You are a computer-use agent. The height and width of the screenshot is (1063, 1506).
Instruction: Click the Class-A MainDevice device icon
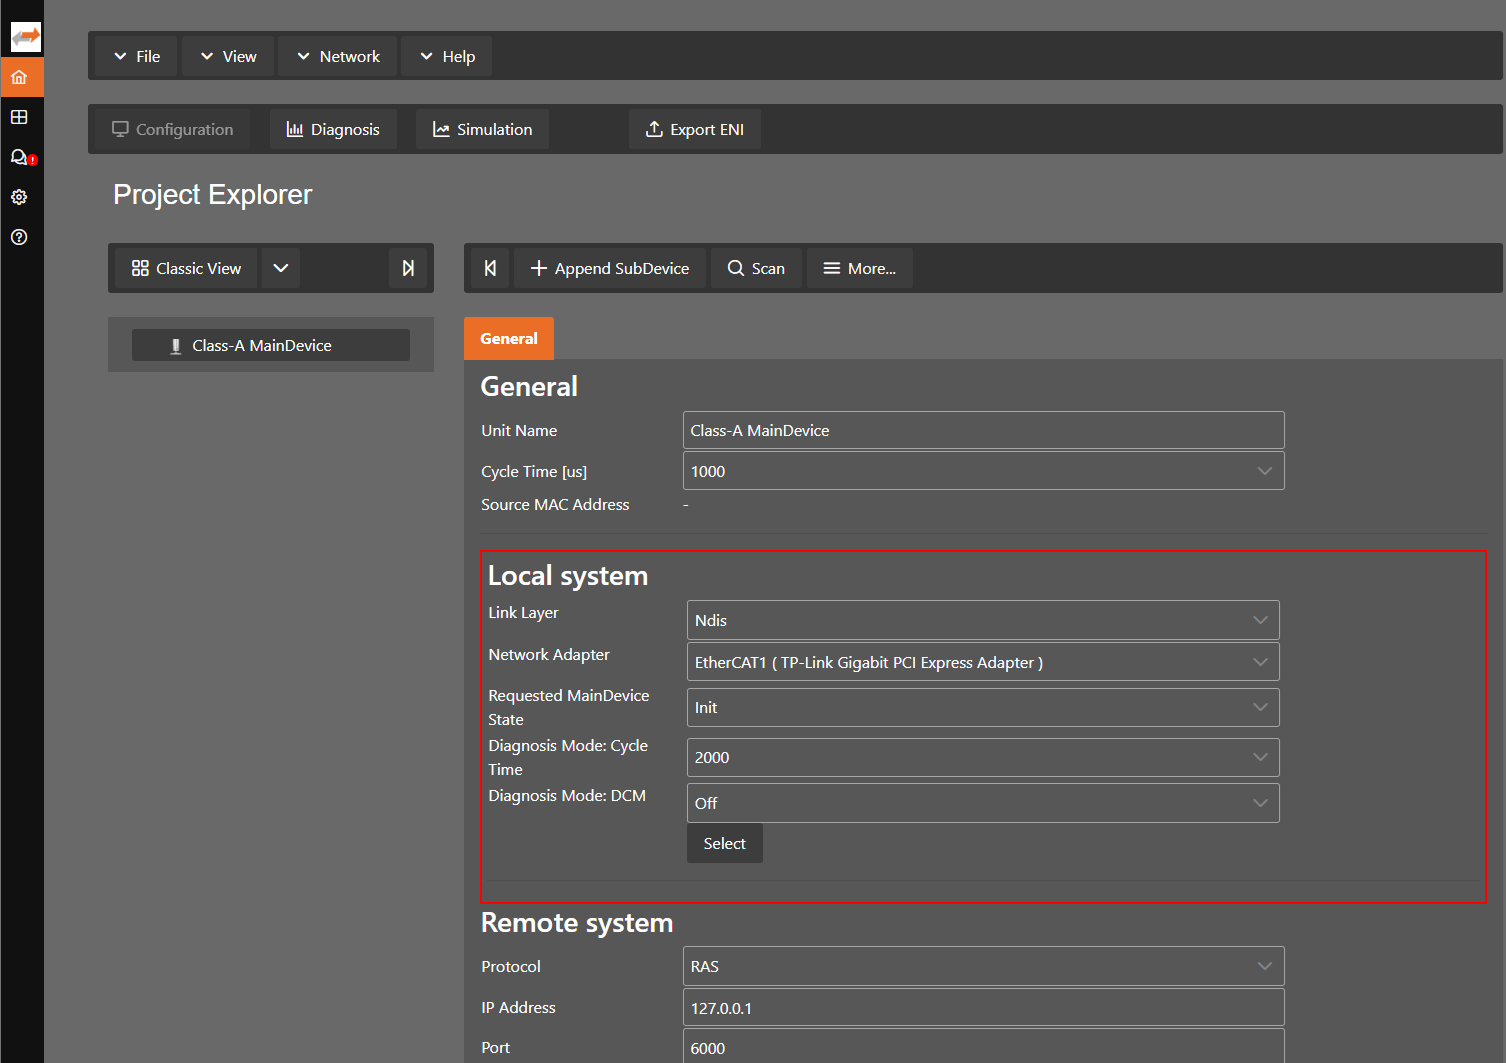176,346
